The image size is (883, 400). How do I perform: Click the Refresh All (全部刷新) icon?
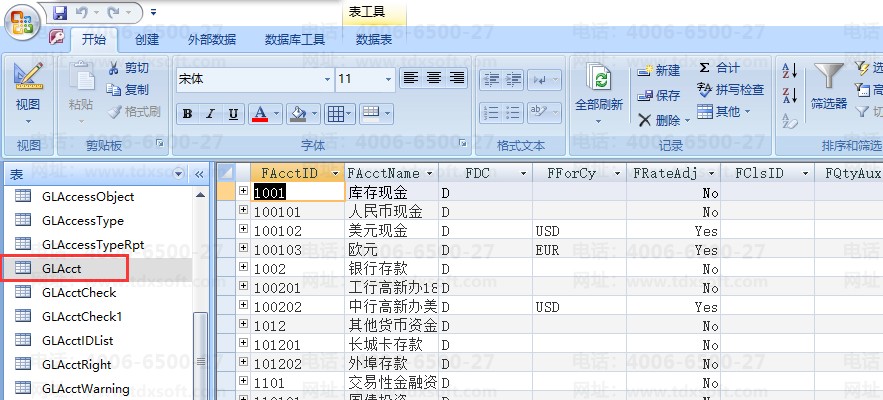point(599,80)
